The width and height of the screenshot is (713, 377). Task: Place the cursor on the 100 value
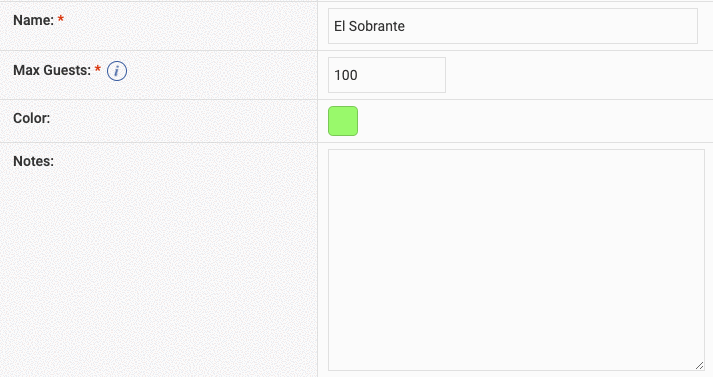coord(346,75)
